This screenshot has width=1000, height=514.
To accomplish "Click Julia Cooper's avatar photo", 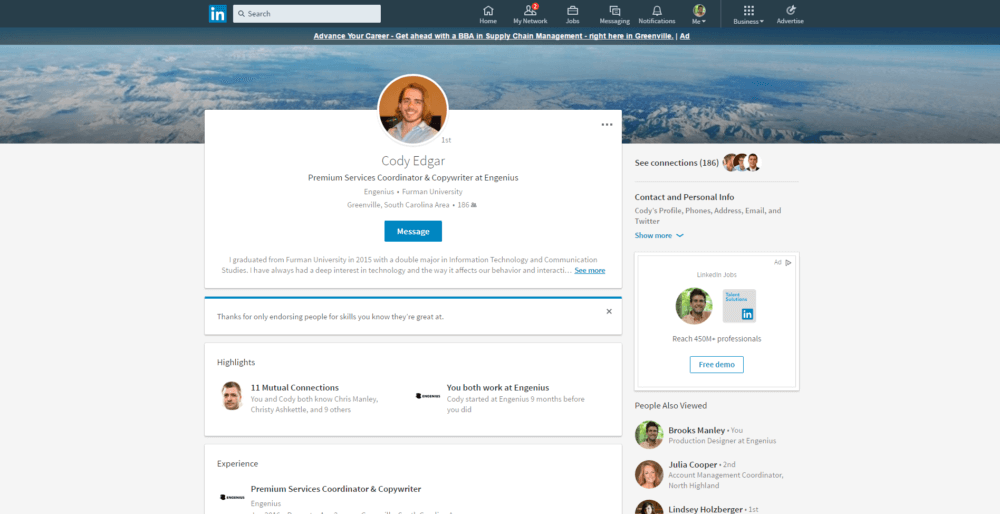I will point(649,474).
